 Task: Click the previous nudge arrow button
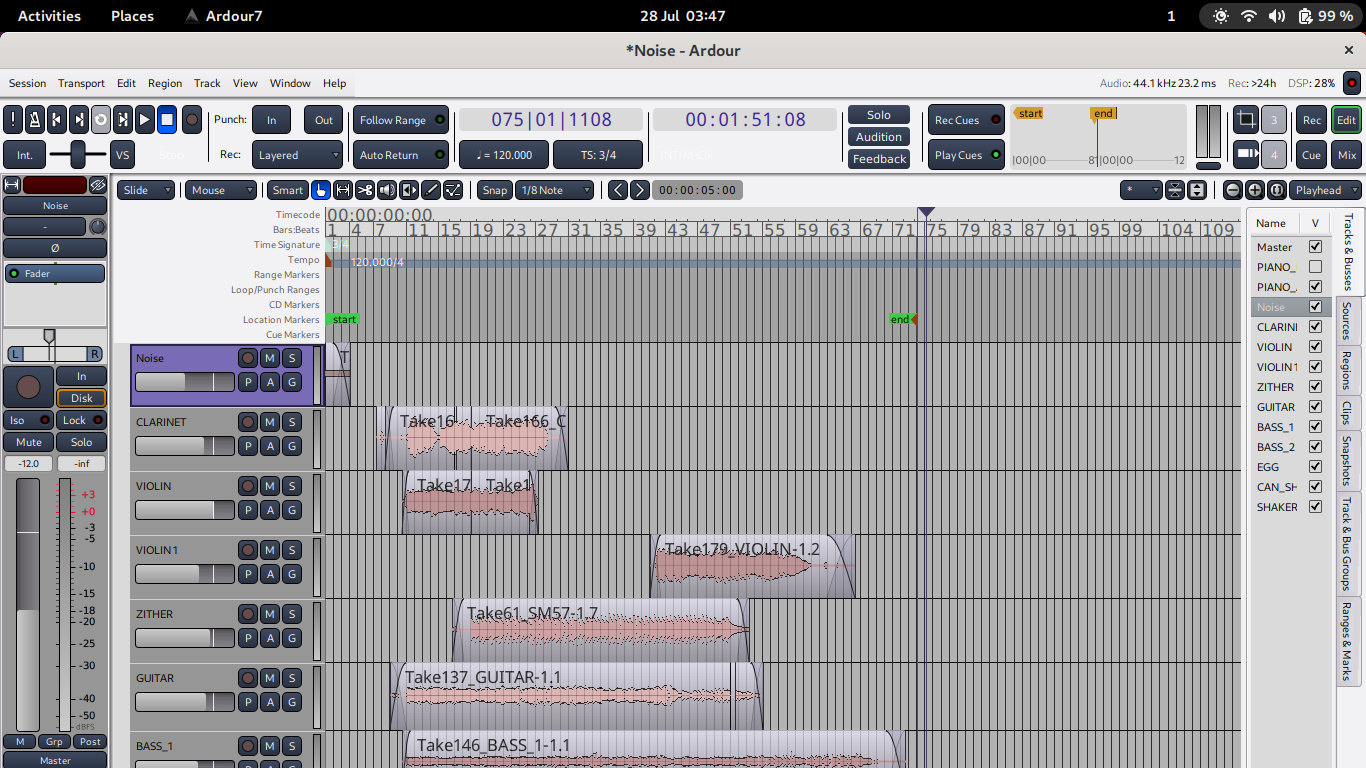click(x=618, y=190)
